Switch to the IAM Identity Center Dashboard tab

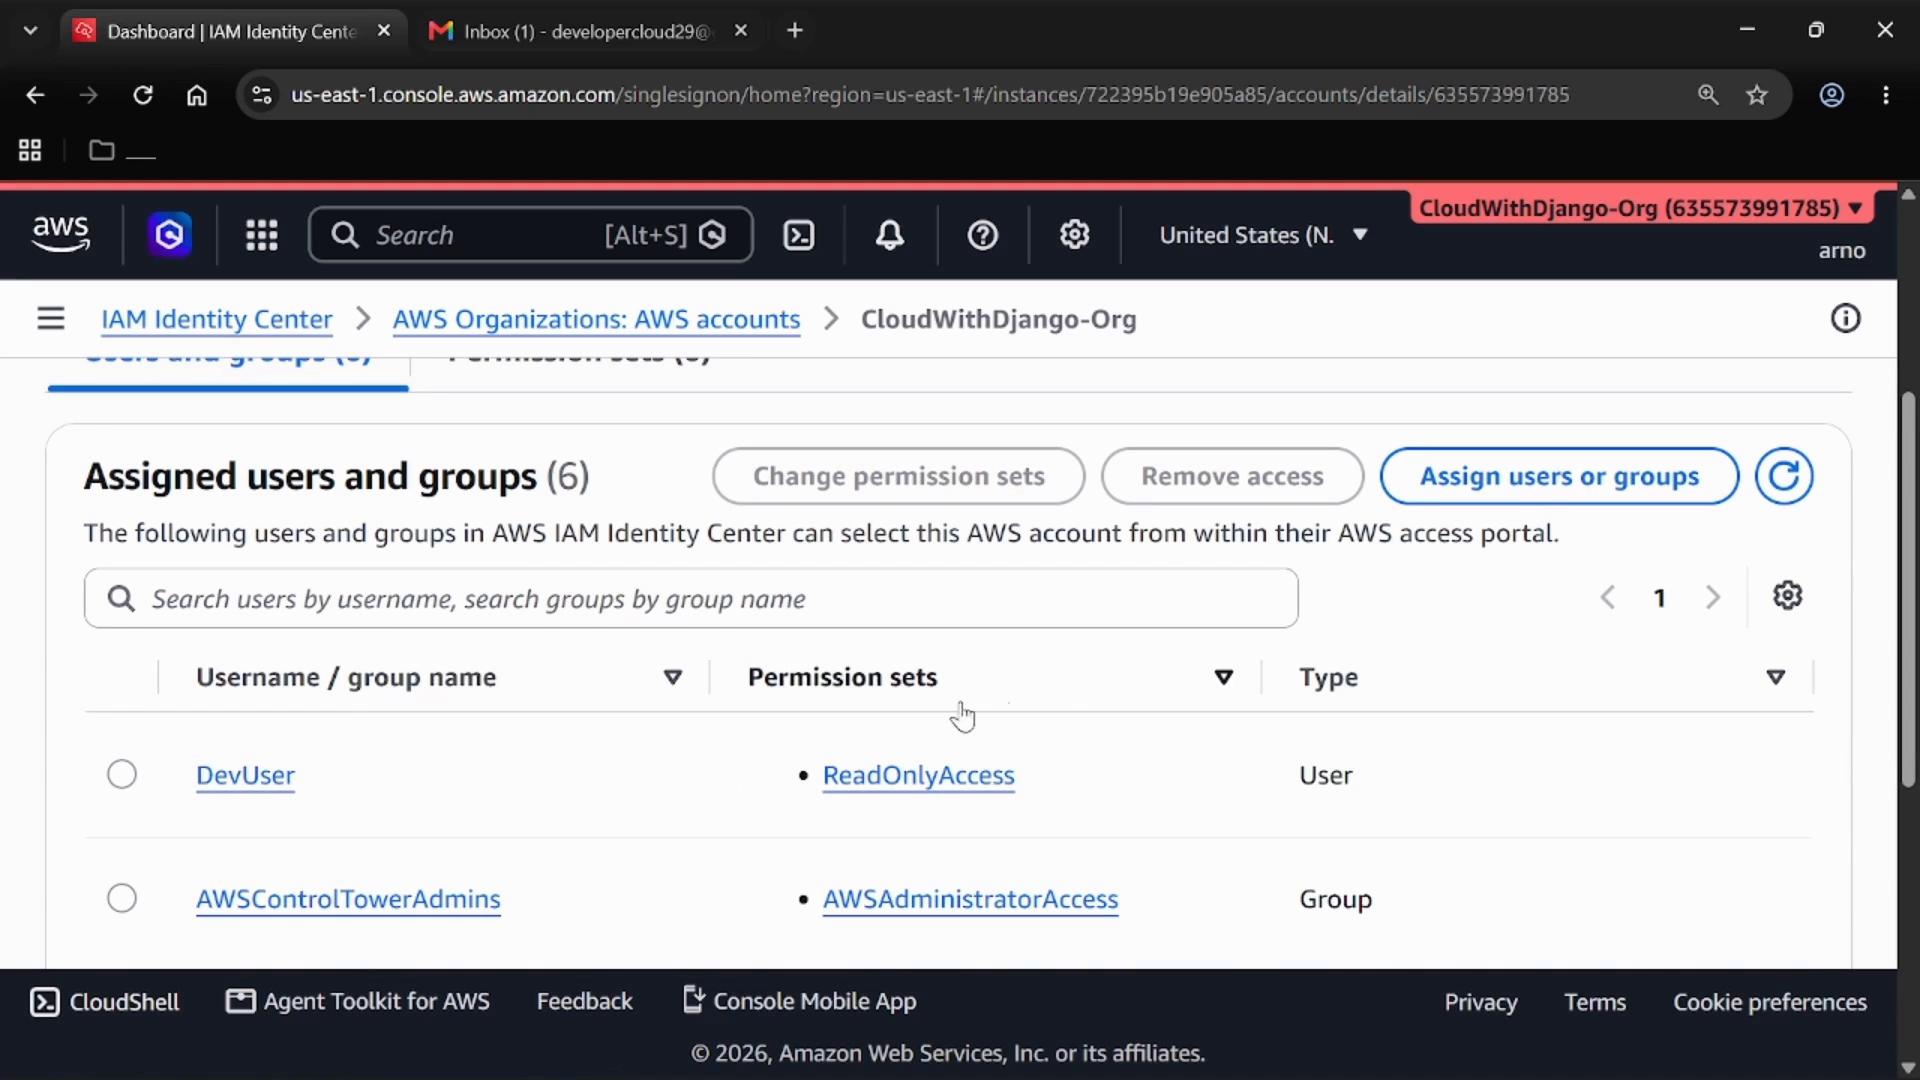click(x=231, y=31)
